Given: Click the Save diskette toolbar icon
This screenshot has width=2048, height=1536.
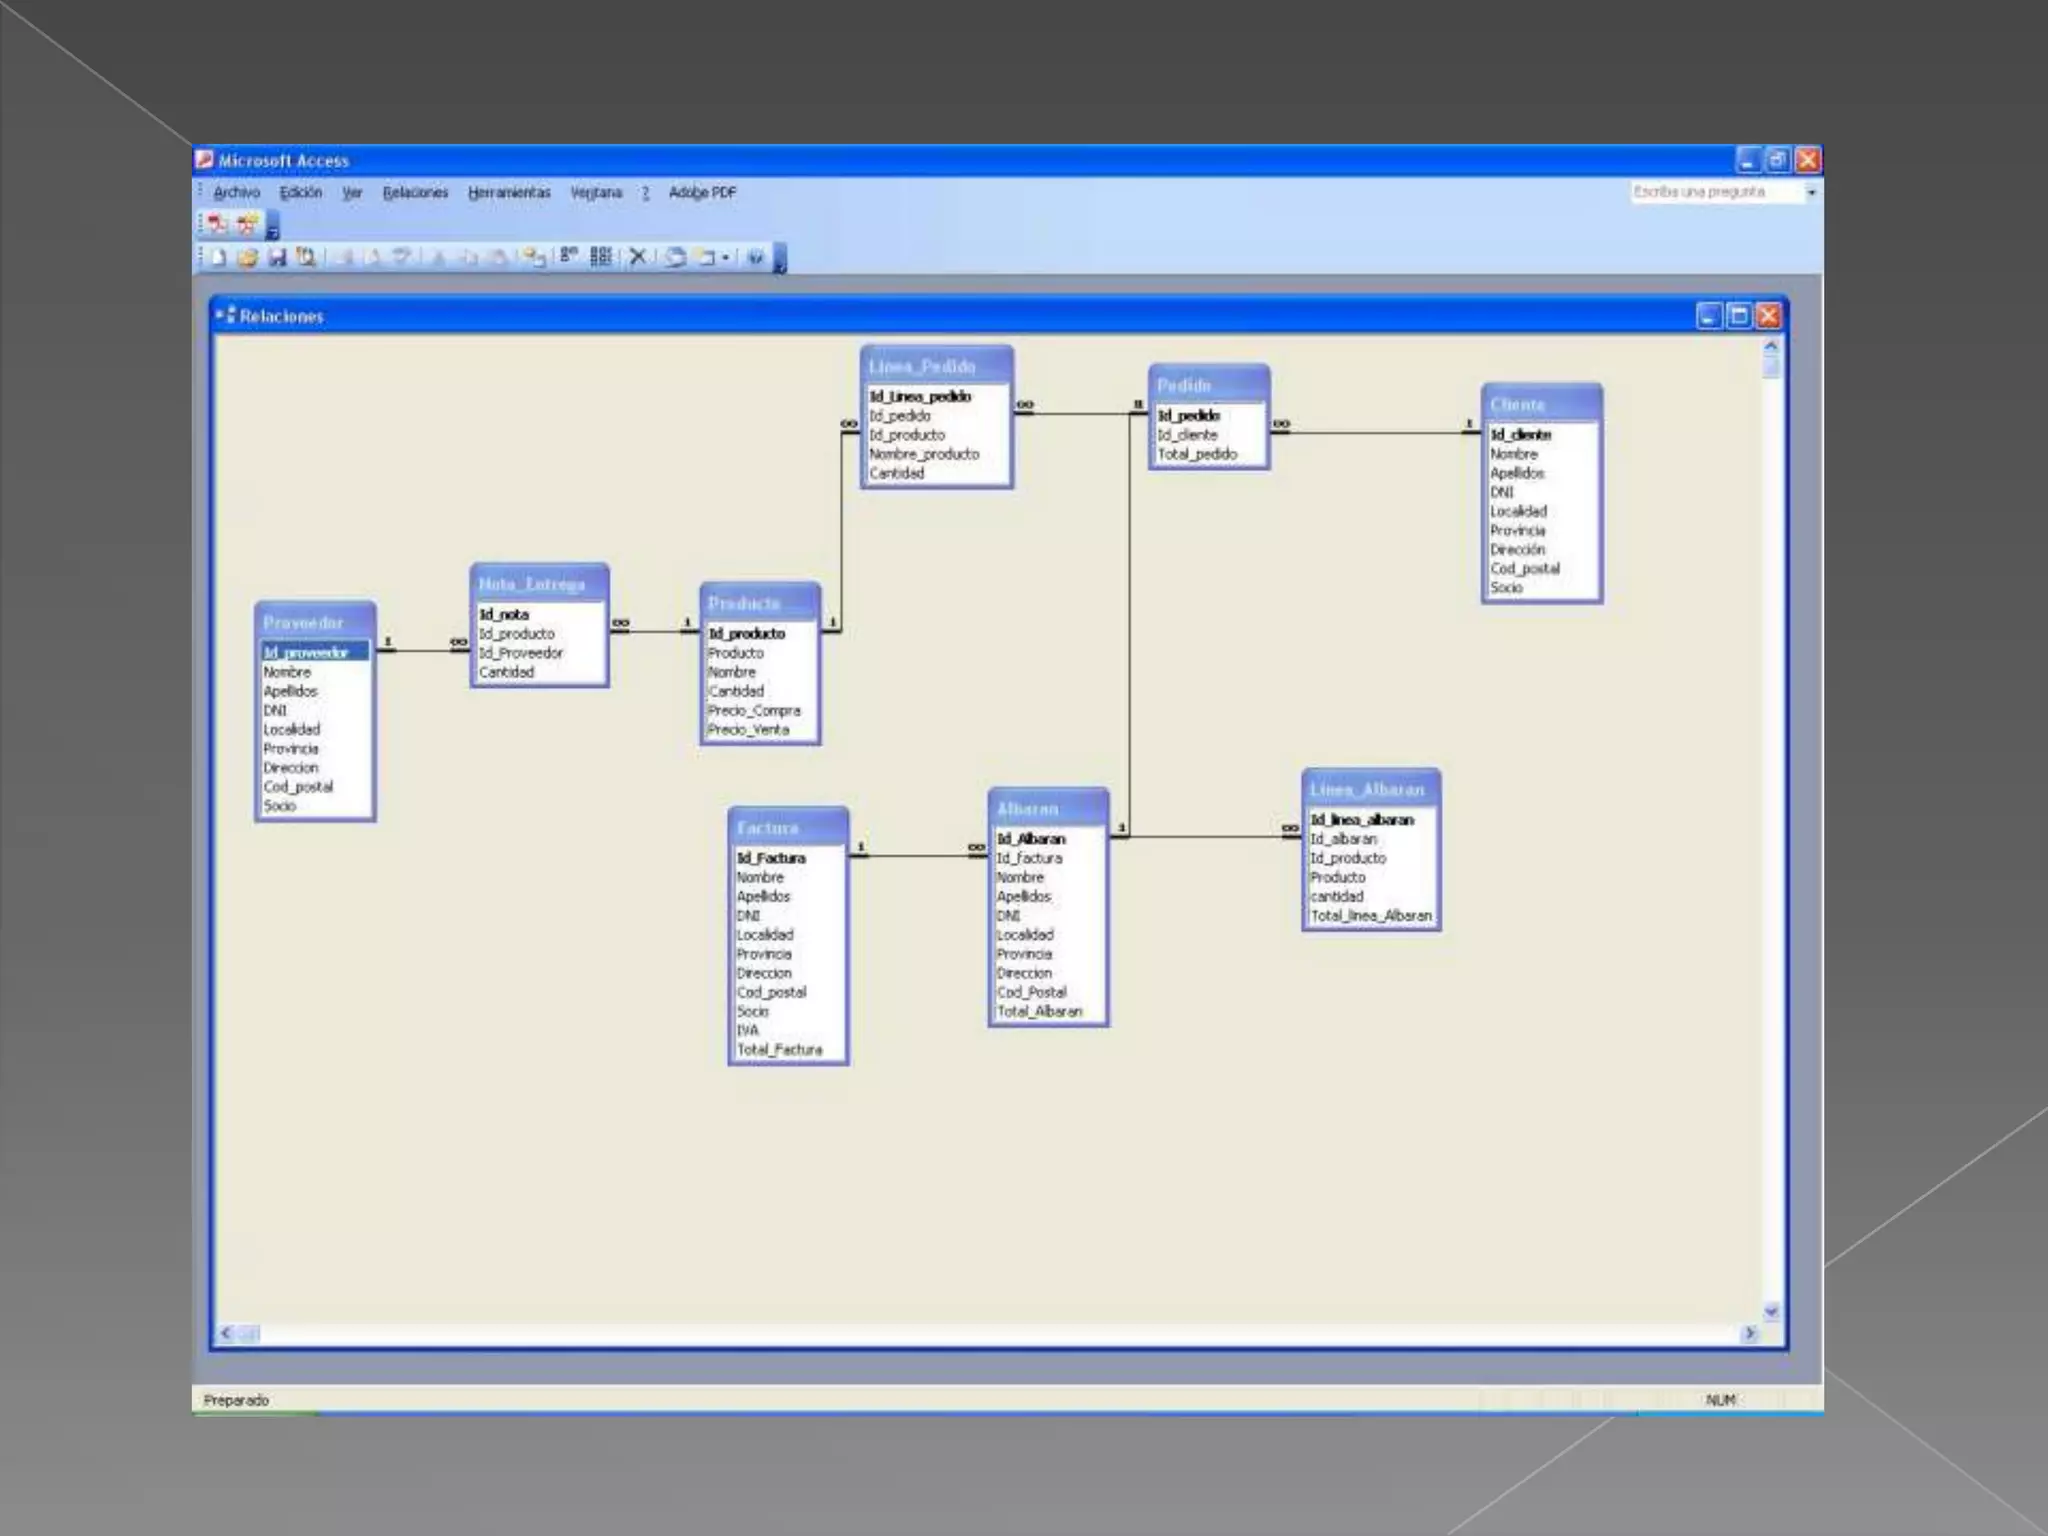Looking at the screenshot, I should coord(277,257).
